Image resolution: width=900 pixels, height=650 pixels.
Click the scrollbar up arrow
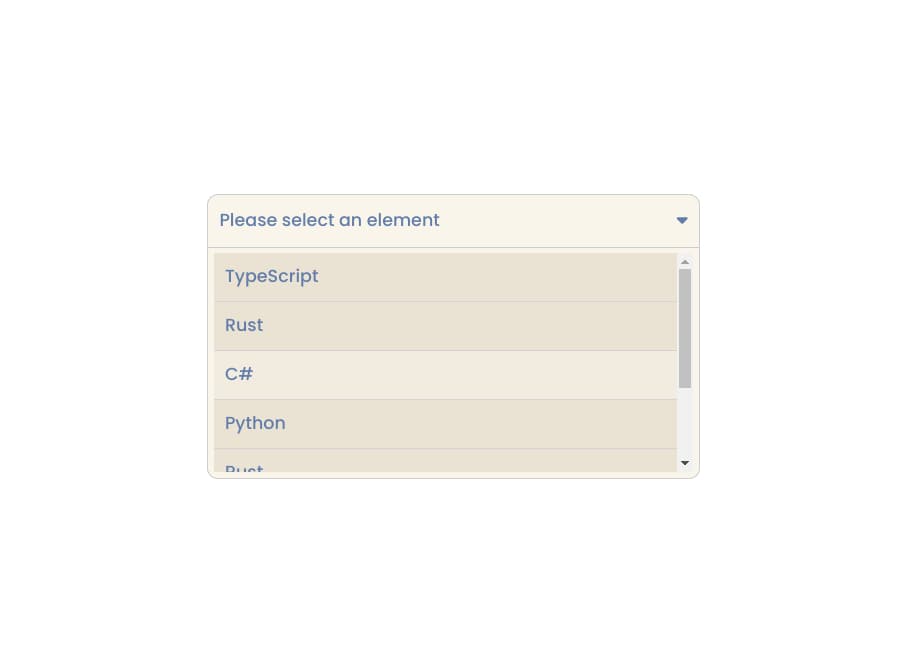tap(685, 262)
